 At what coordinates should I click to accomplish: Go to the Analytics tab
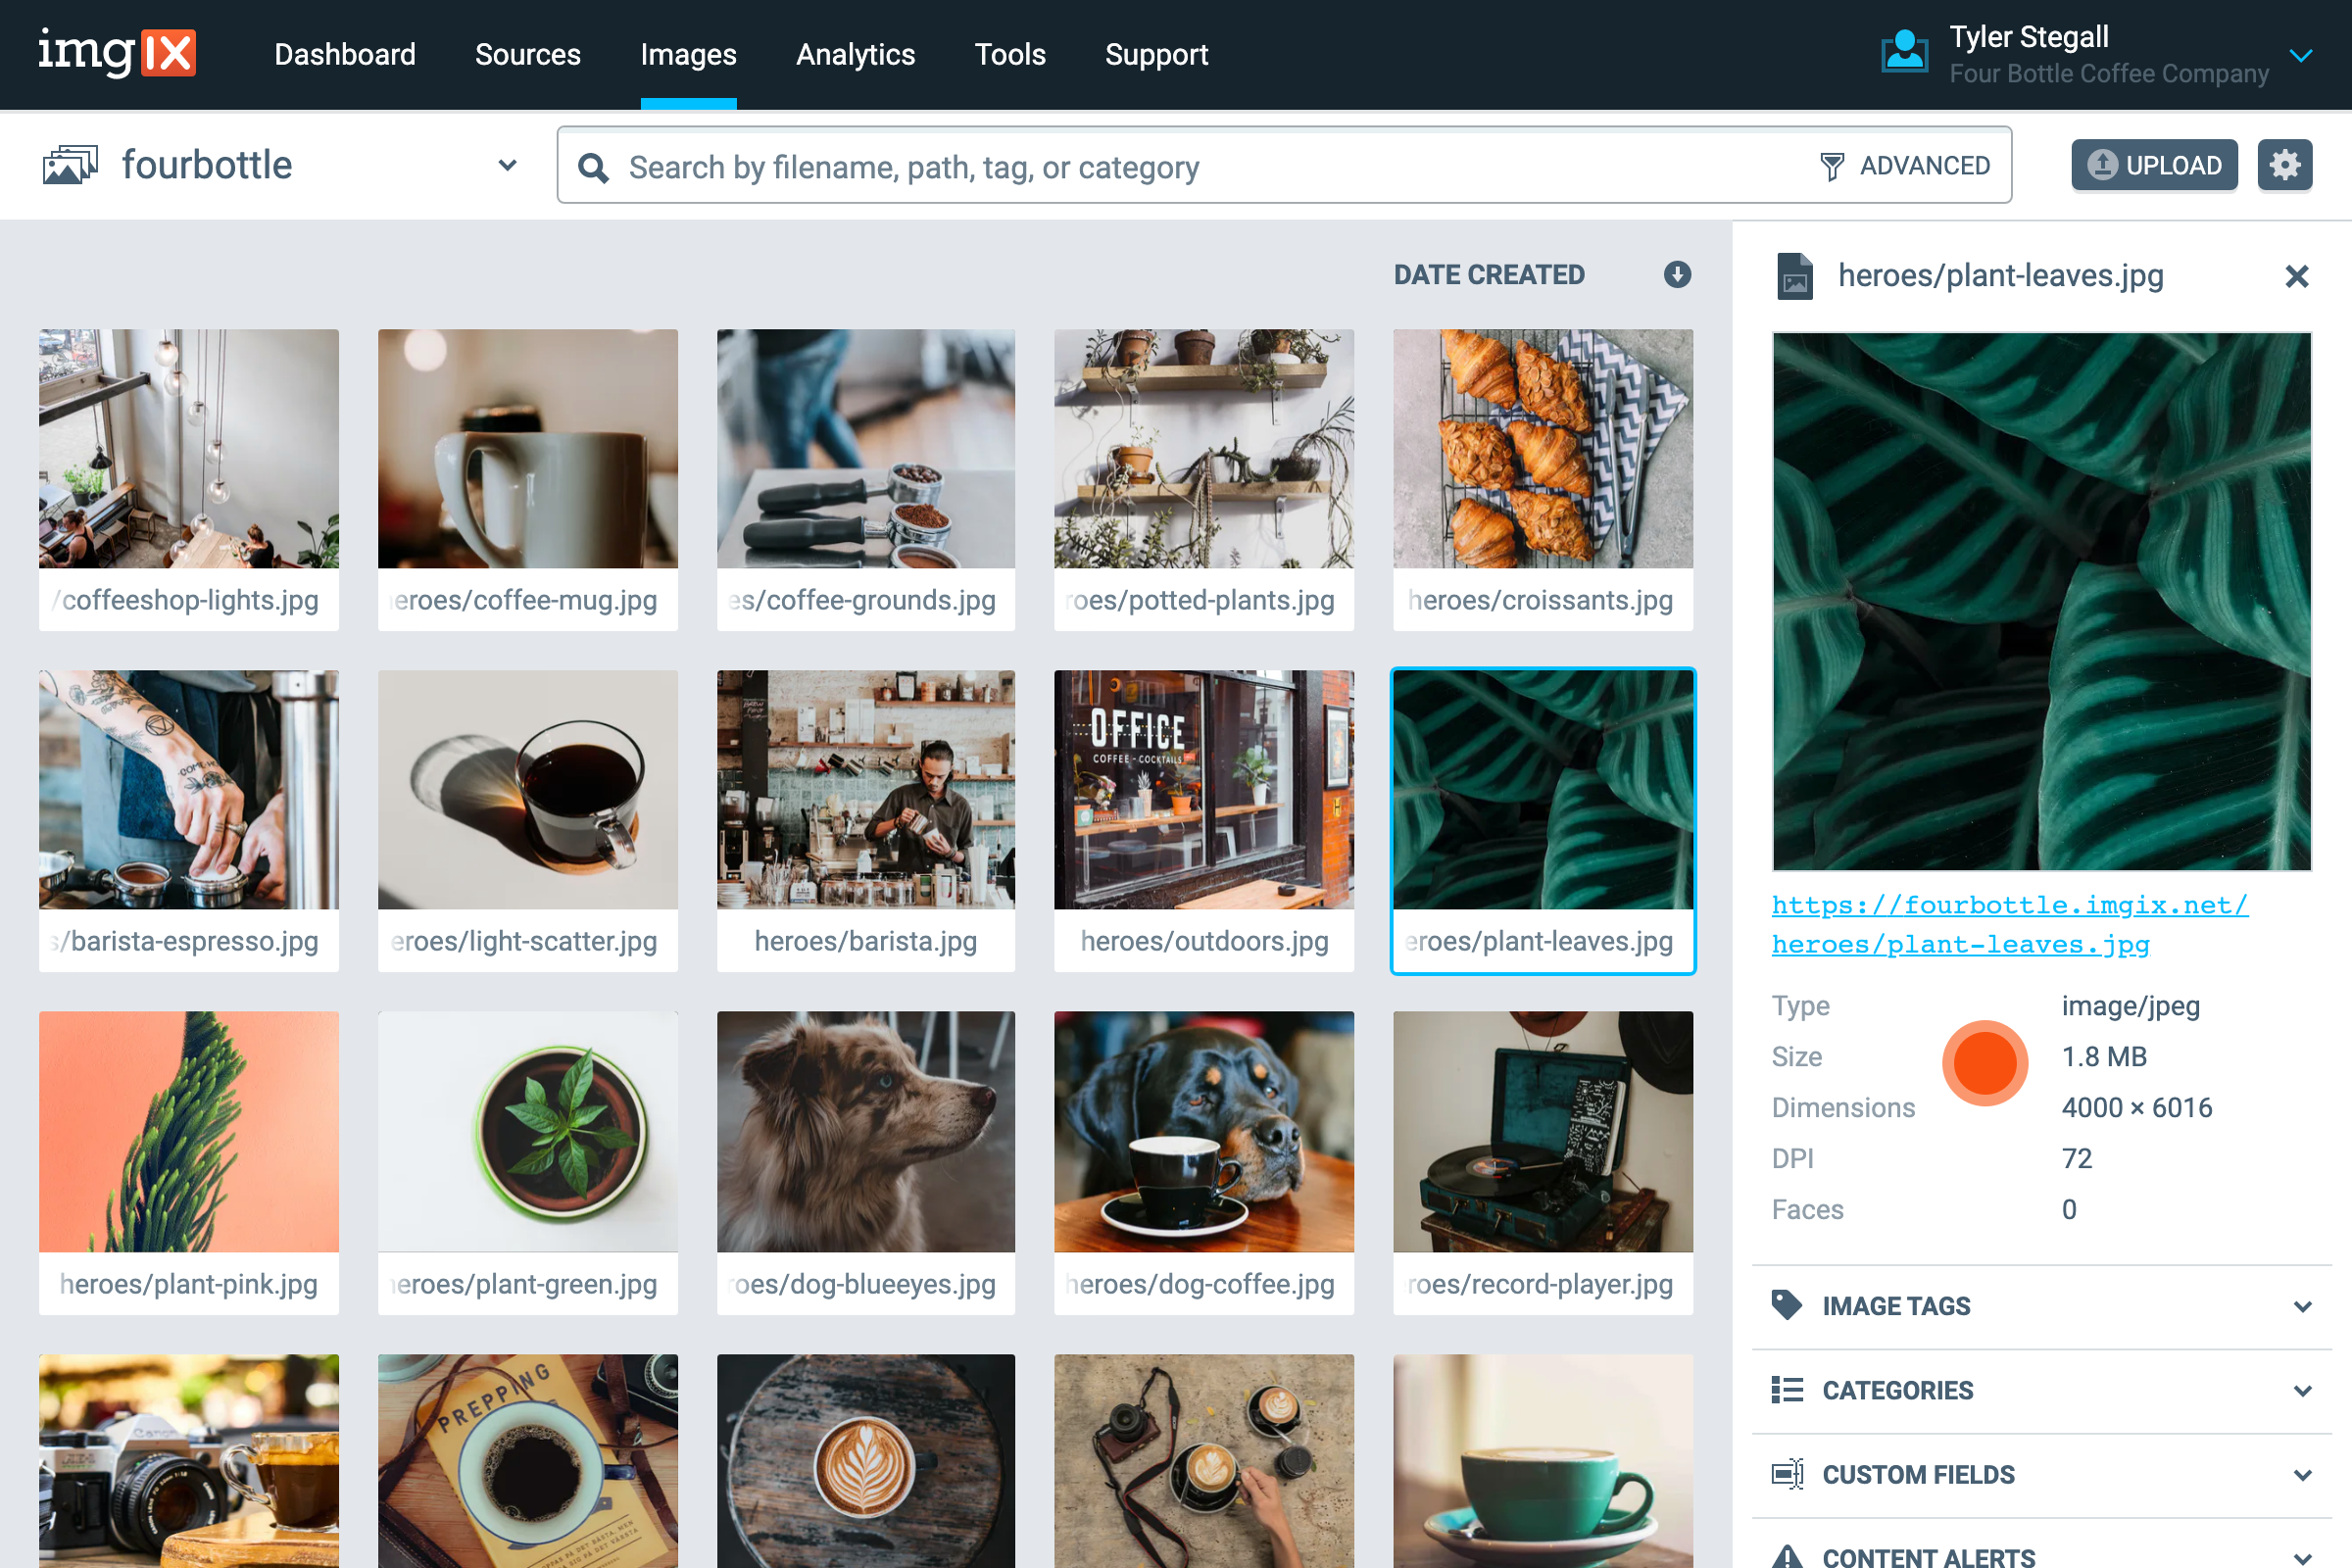(855, 54)
